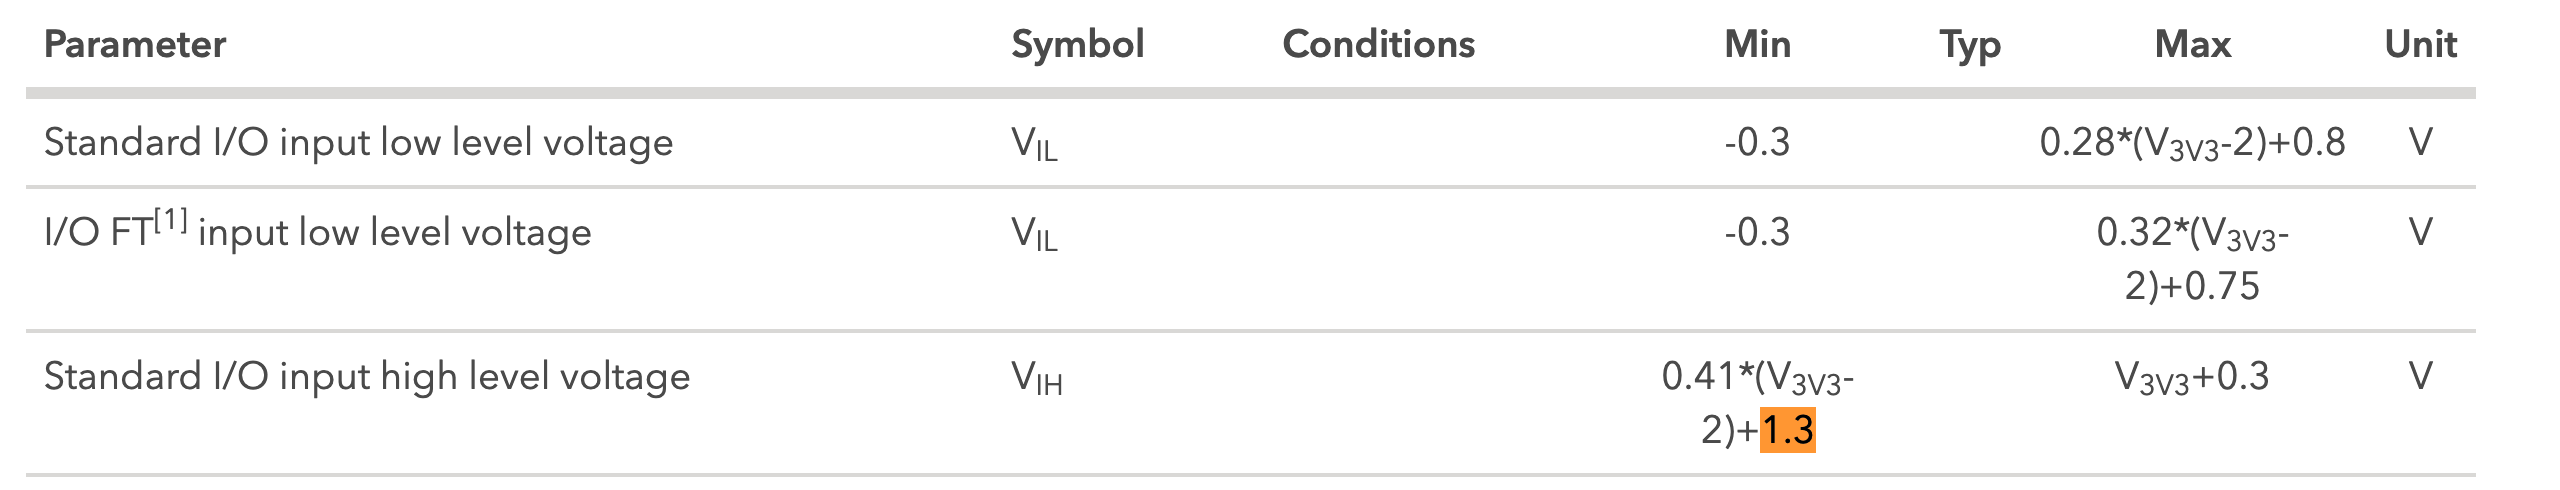Click the Unit column header
The width and height of the screenshot is (2560, 490).
point(2421,45)
